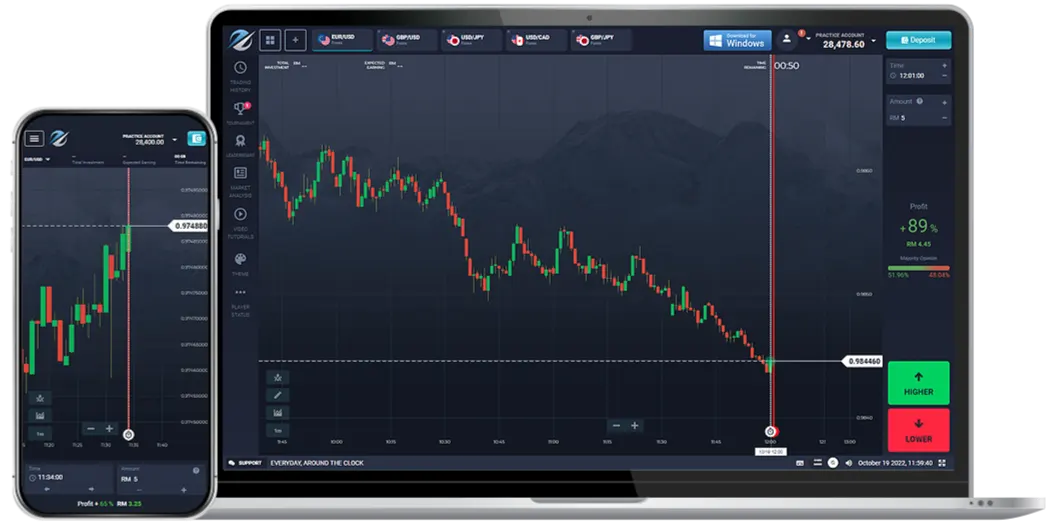Open the 1m timeframe selector on laptop chart
This screenshot has height=524, width=1057.
278,430
